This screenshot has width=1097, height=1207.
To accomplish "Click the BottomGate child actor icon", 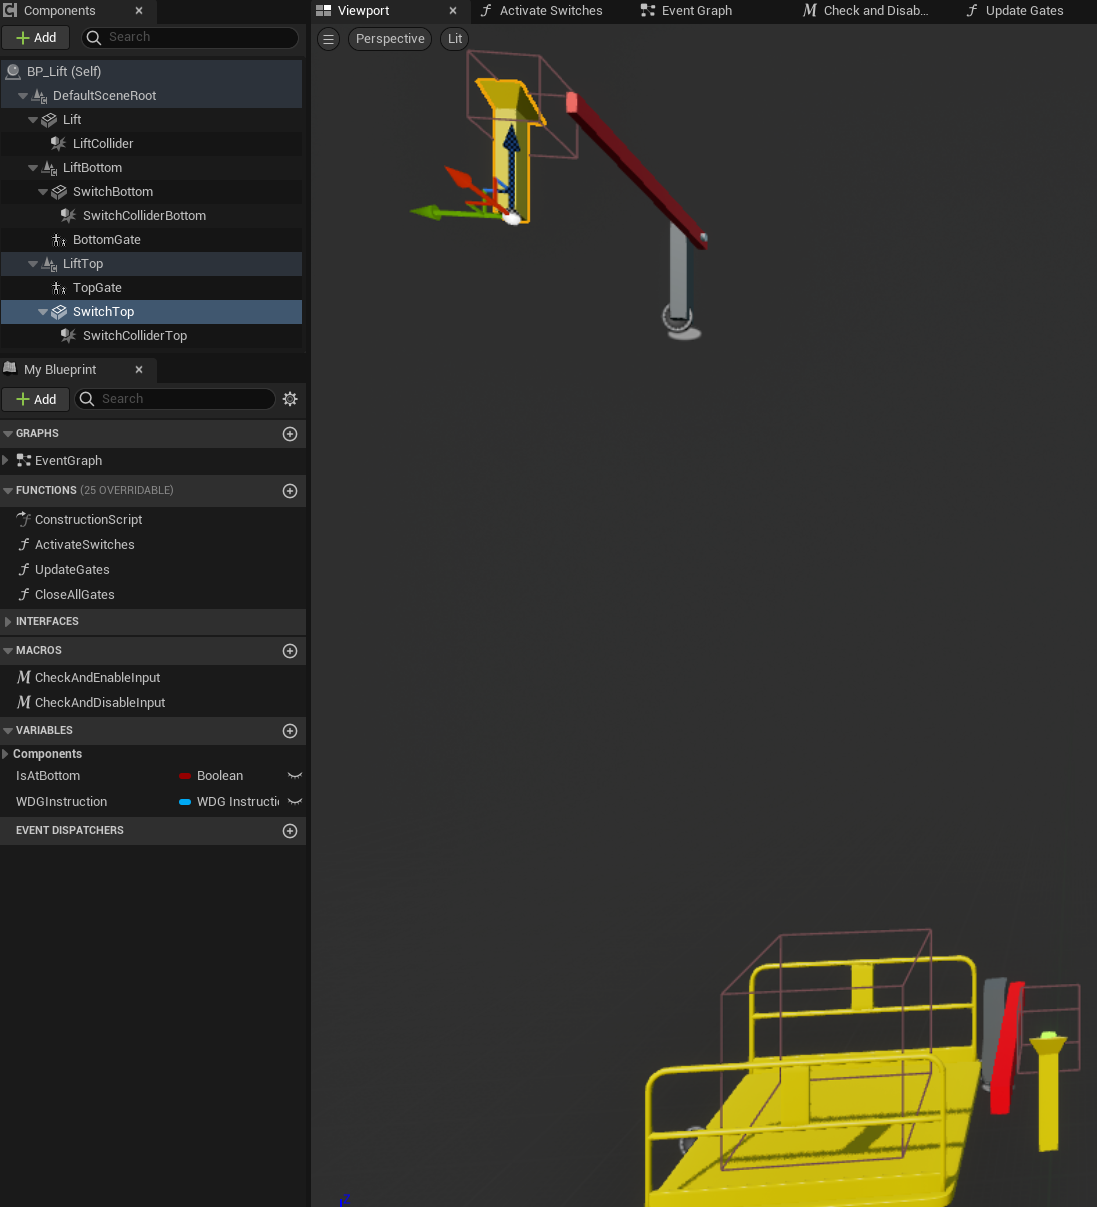I will point(59,240).
